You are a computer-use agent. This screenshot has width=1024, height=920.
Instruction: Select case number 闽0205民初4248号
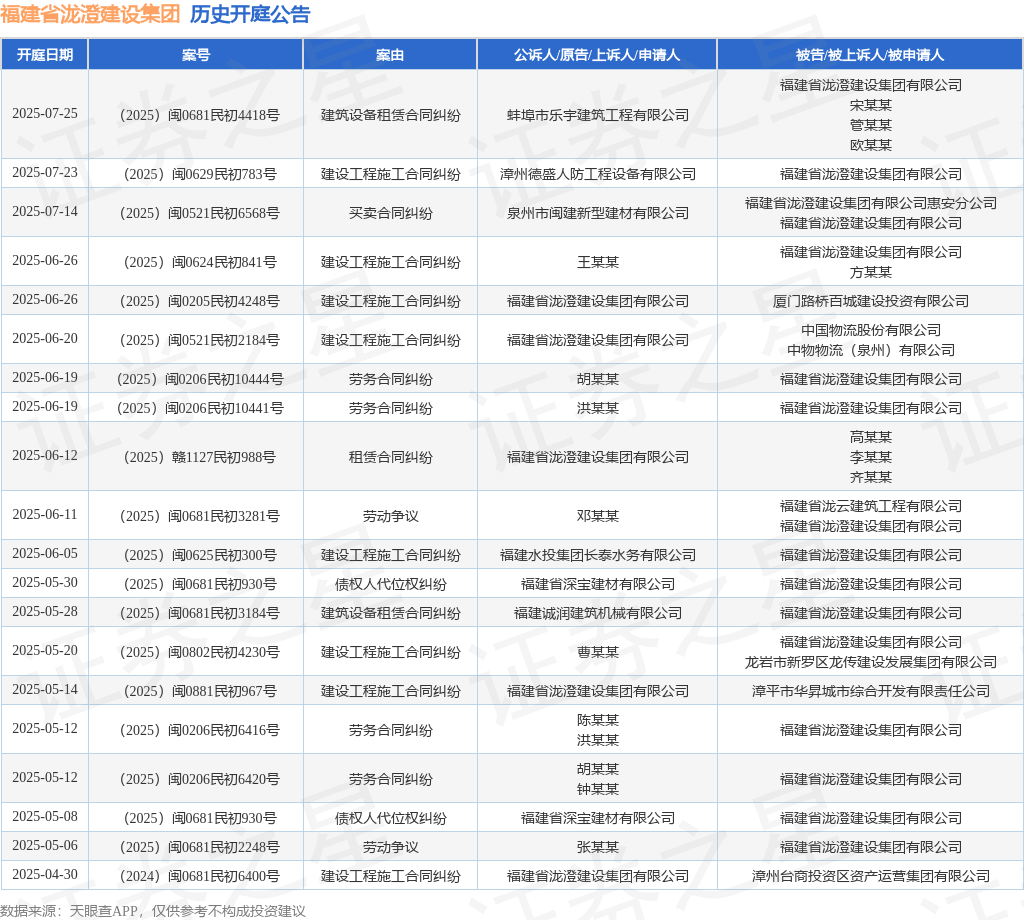point(200,301)
